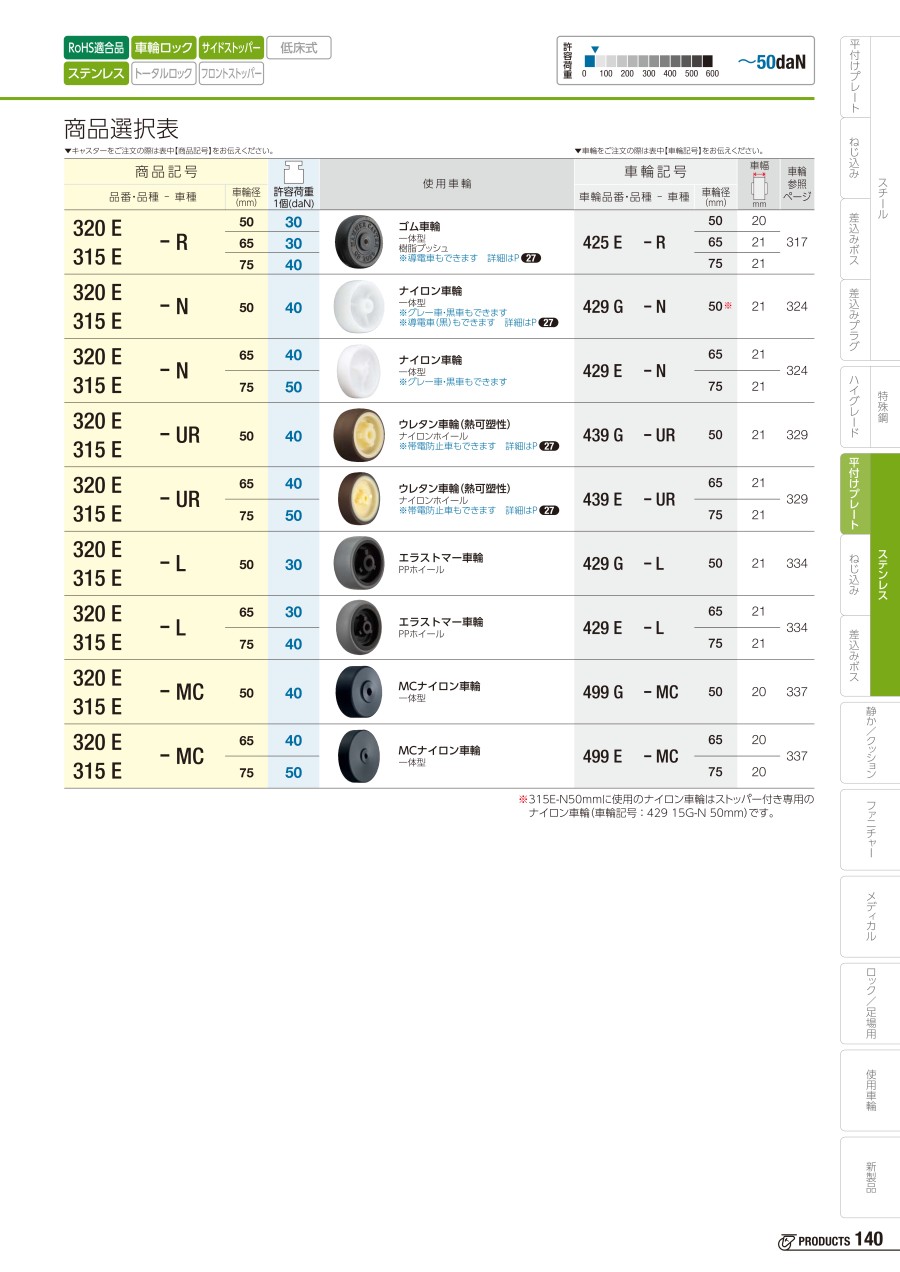
Task: Toggle the RoHS適合品 badge
Action: [96, 47]
